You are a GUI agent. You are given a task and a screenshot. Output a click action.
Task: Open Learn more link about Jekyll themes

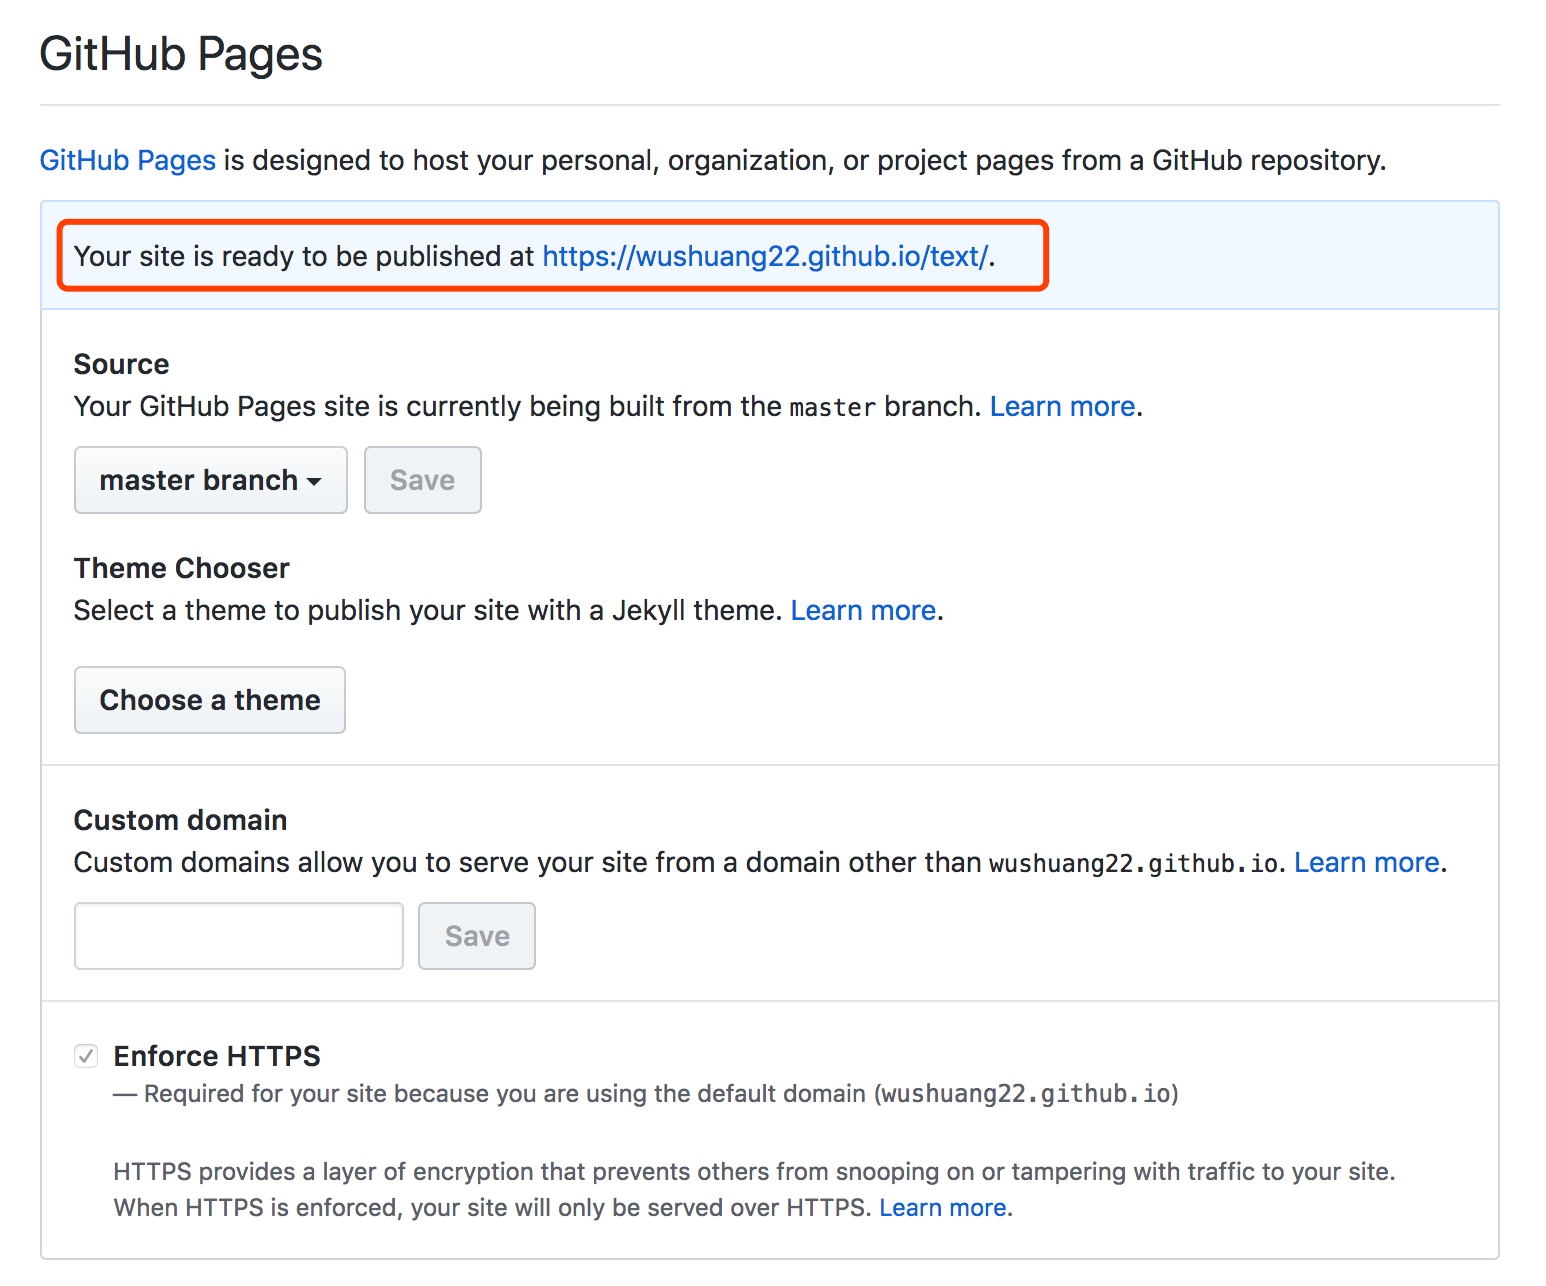tap(863, 610)
